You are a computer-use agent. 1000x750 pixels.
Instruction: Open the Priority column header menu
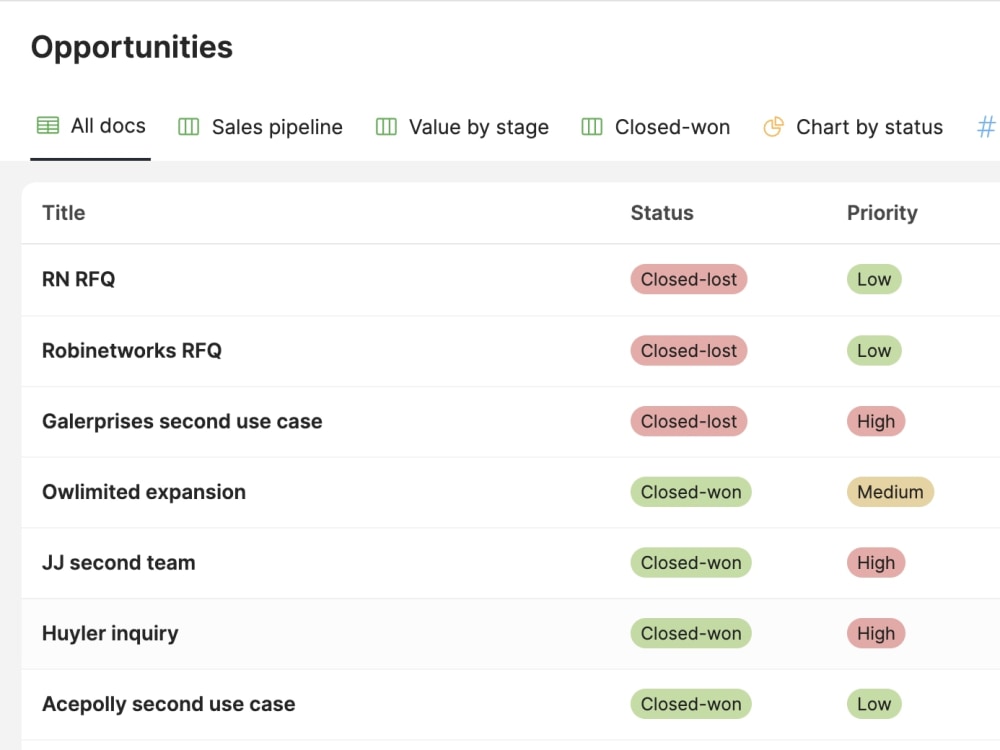coord(883,213)
